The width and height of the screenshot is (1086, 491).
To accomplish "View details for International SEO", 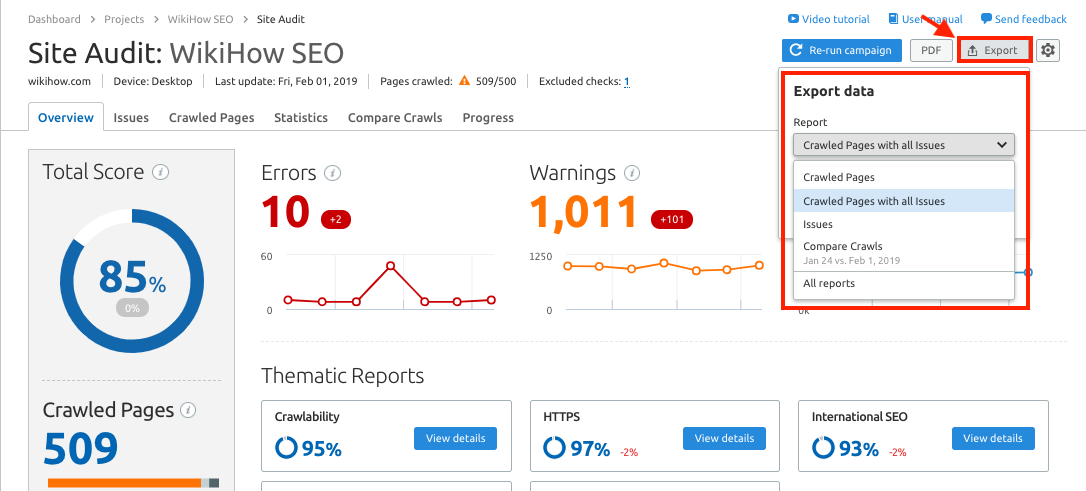I will click(x=992, y=438).
